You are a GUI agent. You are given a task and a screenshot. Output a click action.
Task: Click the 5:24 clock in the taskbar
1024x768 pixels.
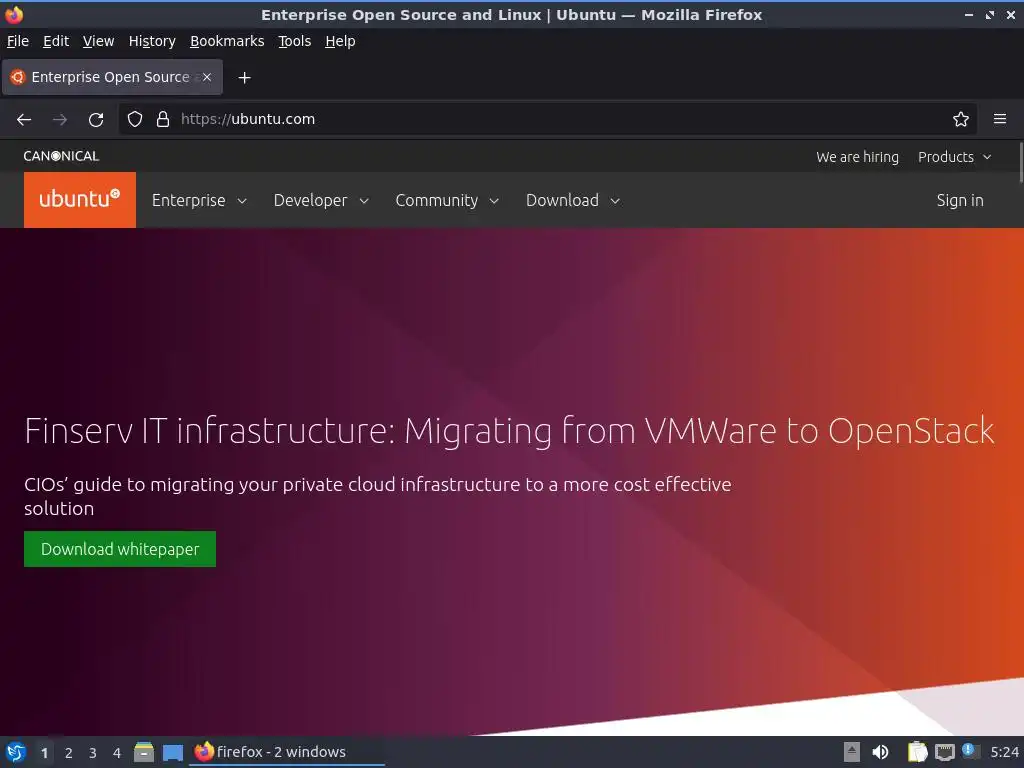click(1004, 752)
